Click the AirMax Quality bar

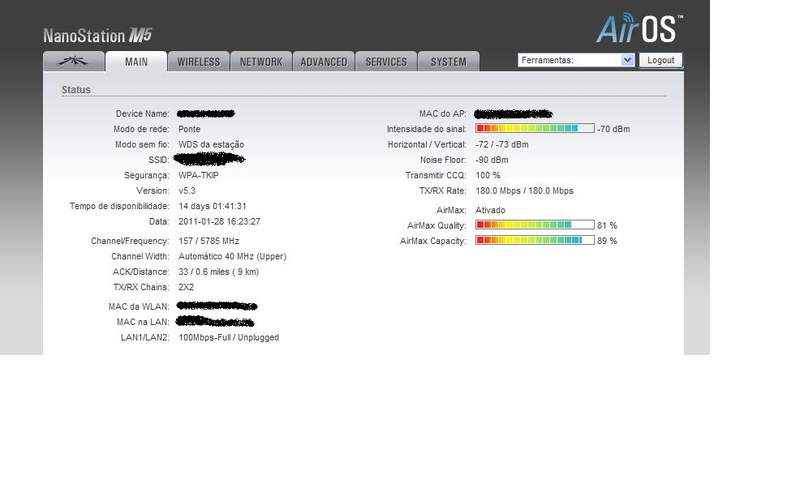click(535, 225)
